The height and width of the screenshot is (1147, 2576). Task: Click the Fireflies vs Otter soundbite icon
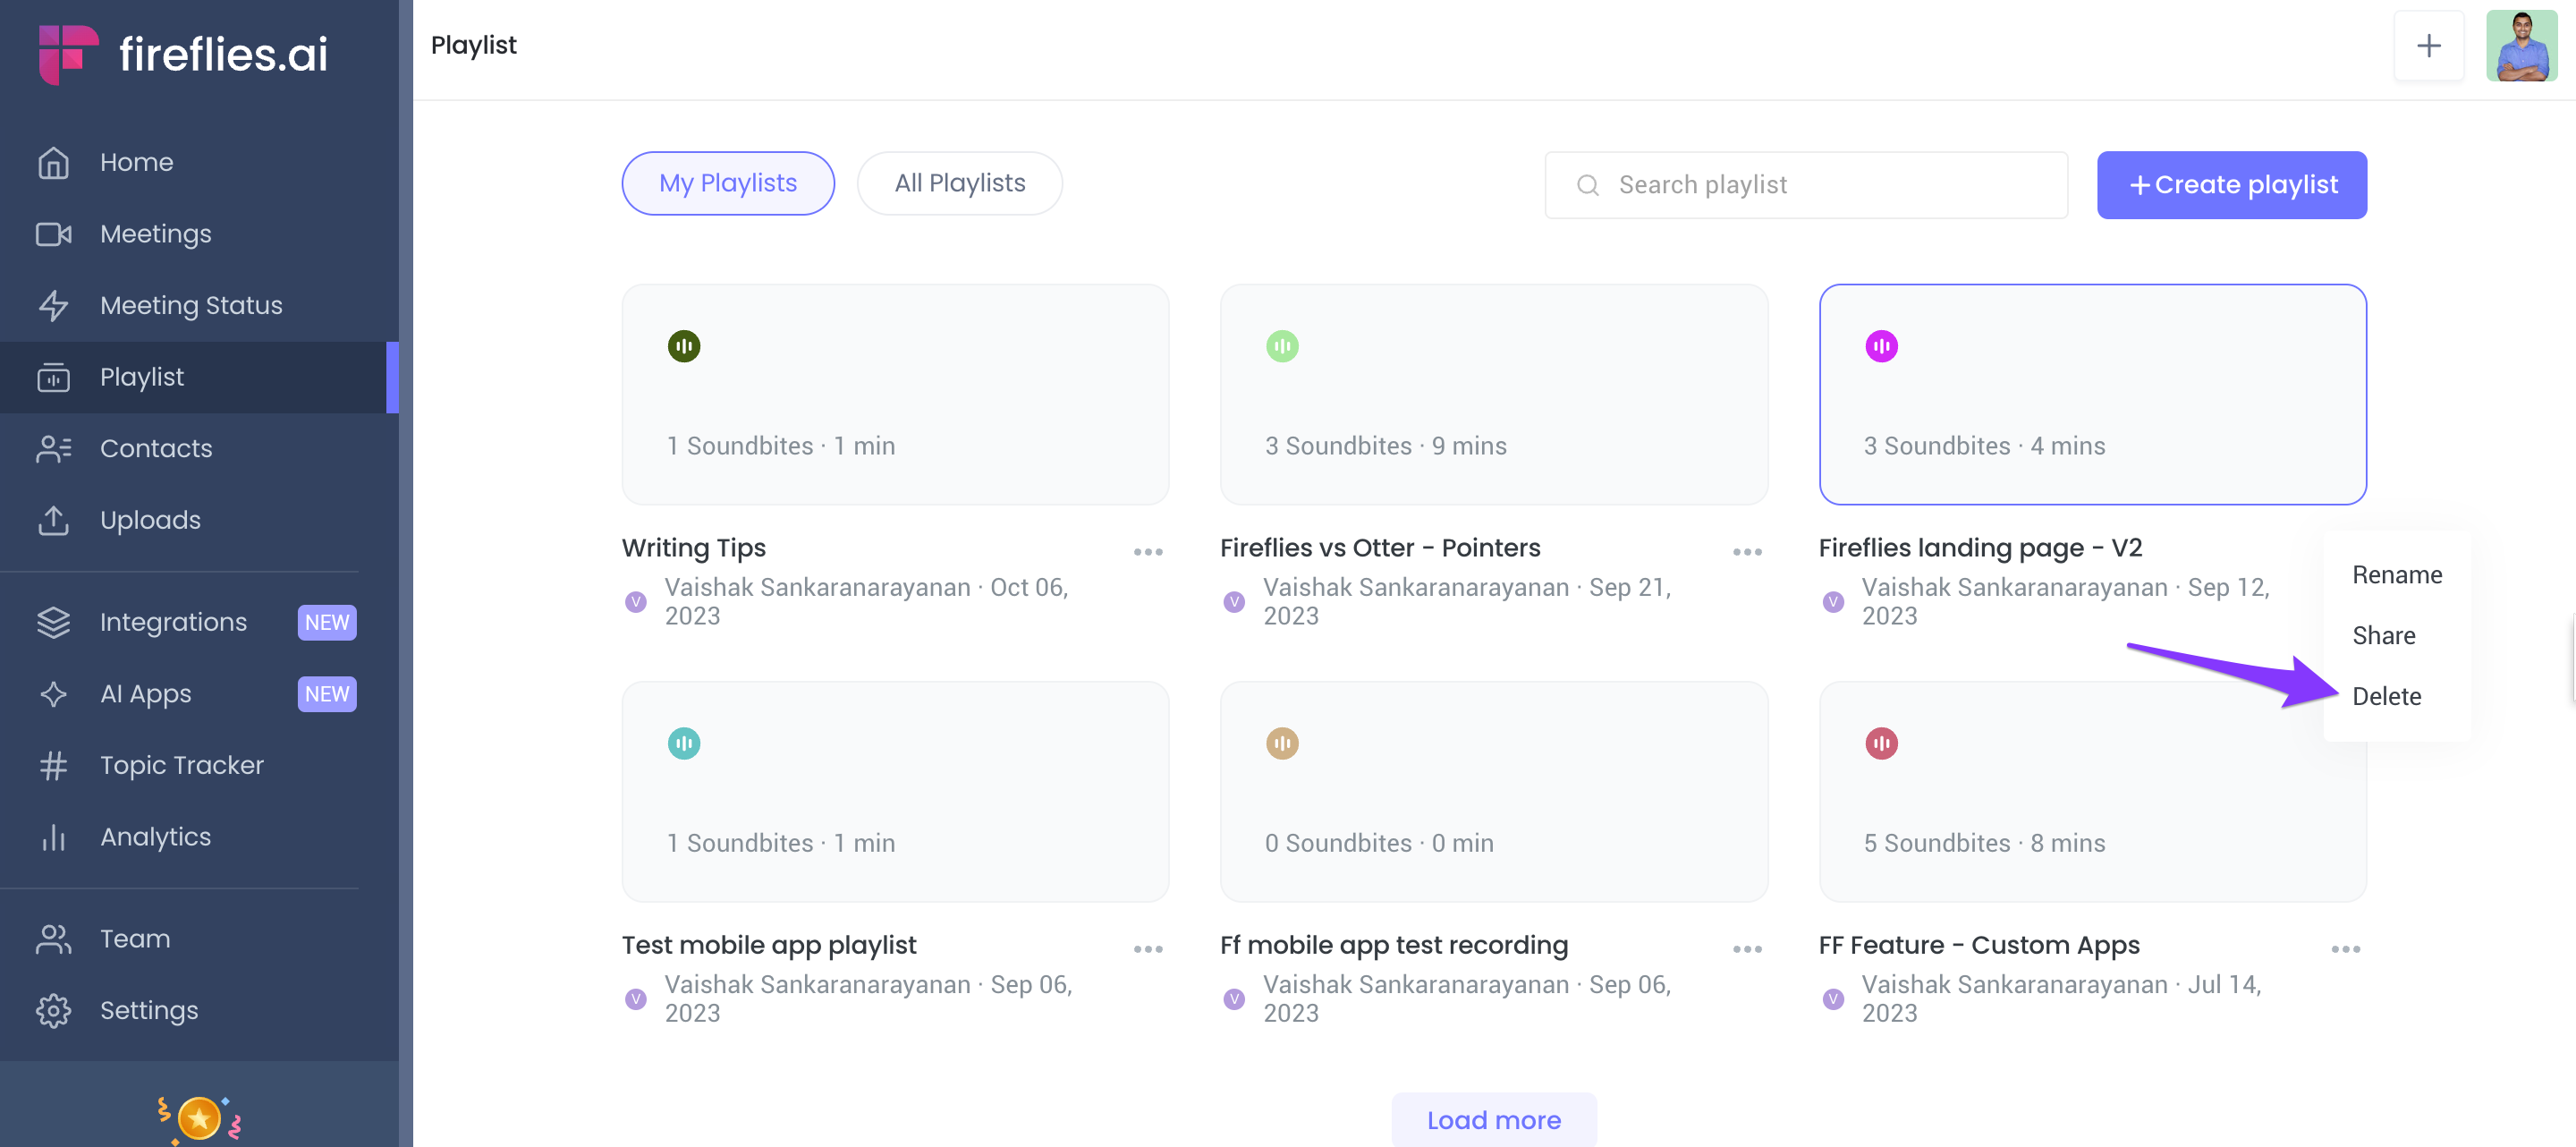(x=1282, y=346)
